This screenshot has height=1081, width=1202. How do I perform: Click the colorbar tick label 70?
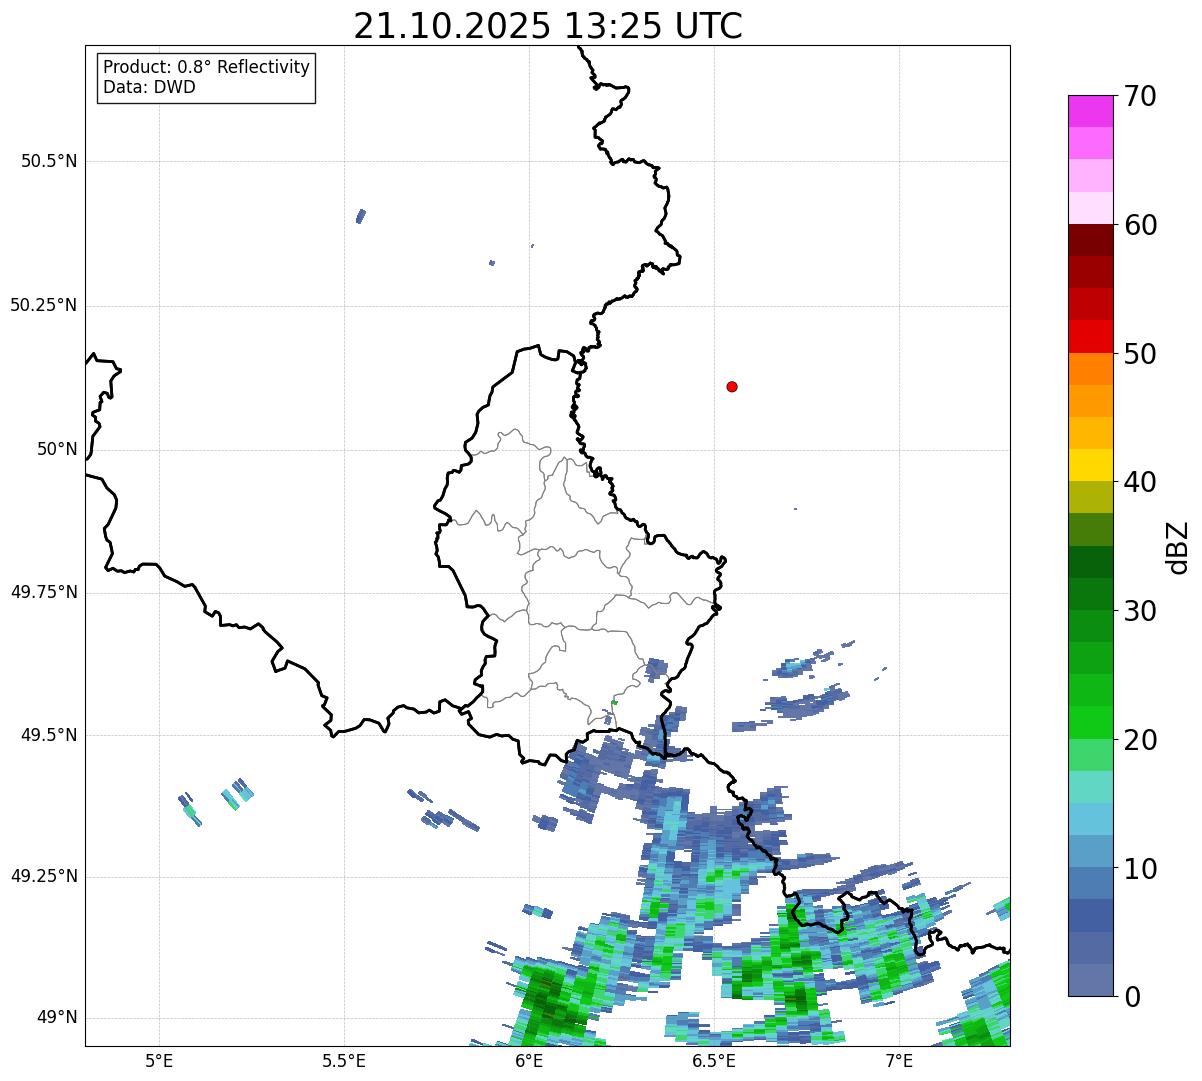click(x=1140, y=96)
